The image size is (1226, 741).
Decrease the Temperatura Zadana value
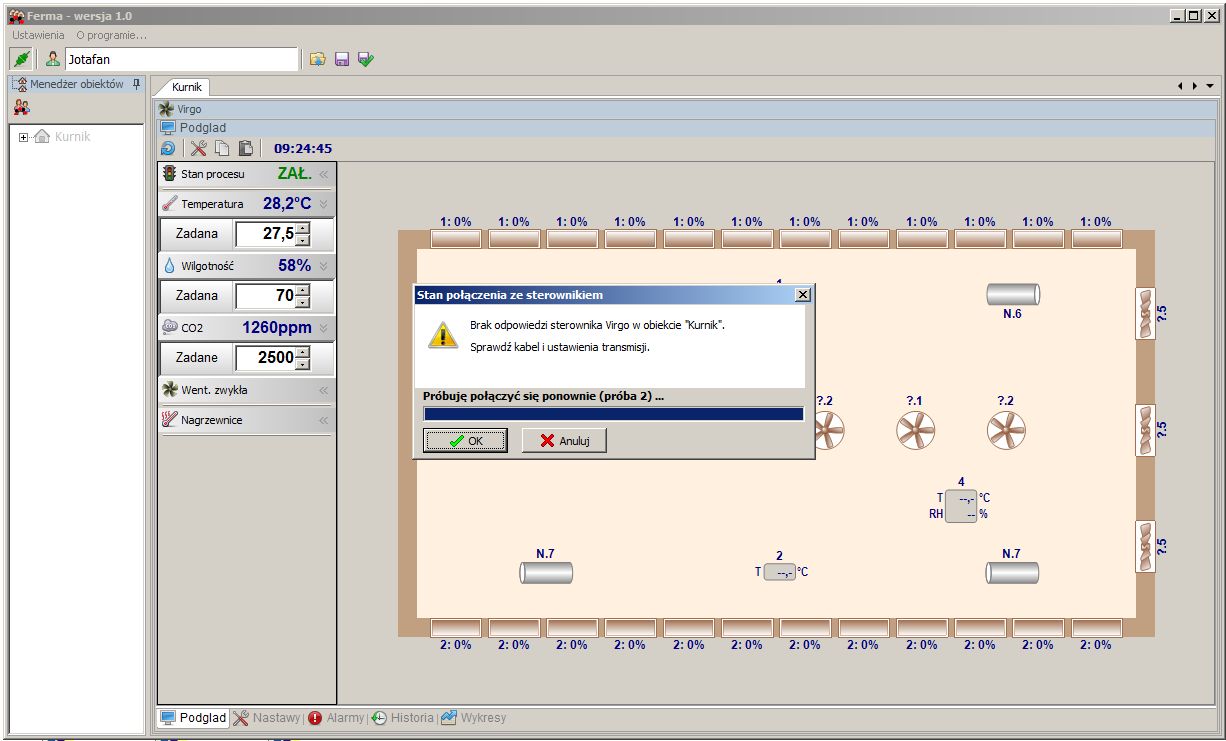tap(303, 241)
